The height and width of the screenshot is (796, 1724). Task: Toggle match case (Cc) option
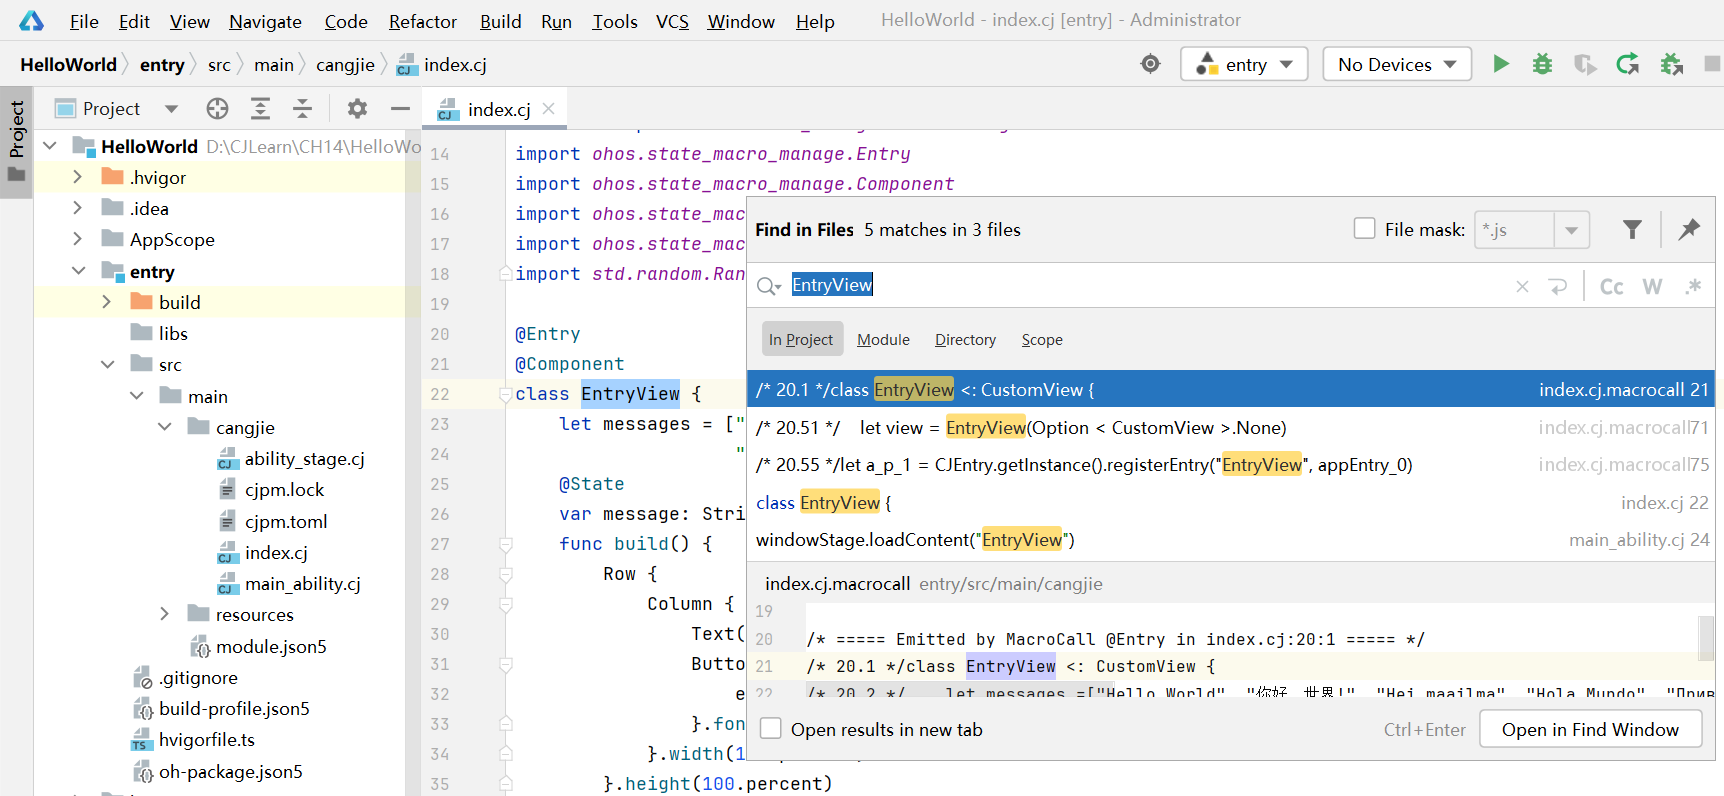coord(1611,286)
